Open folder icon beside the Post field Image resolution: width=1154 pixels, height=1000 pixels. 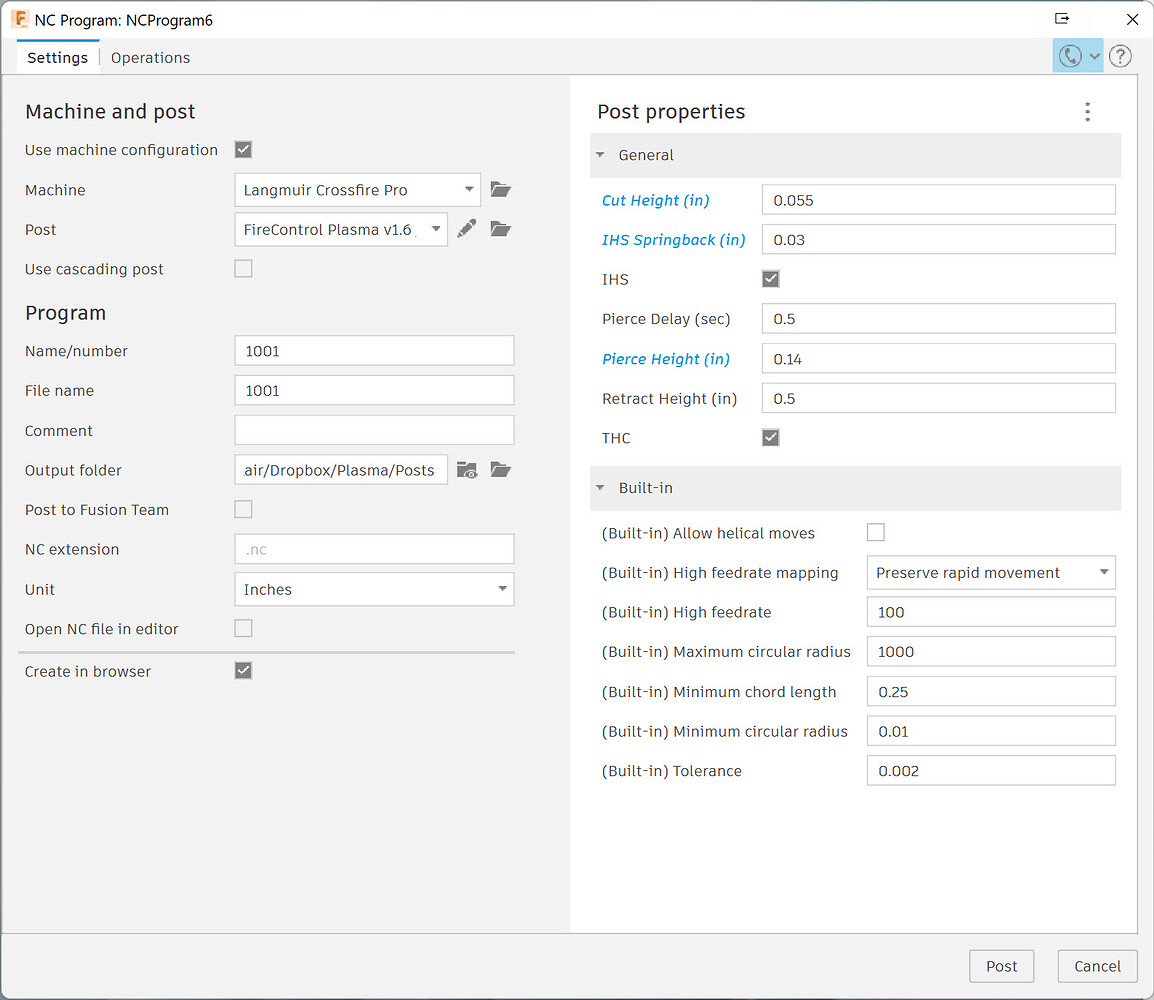point(500,230)
